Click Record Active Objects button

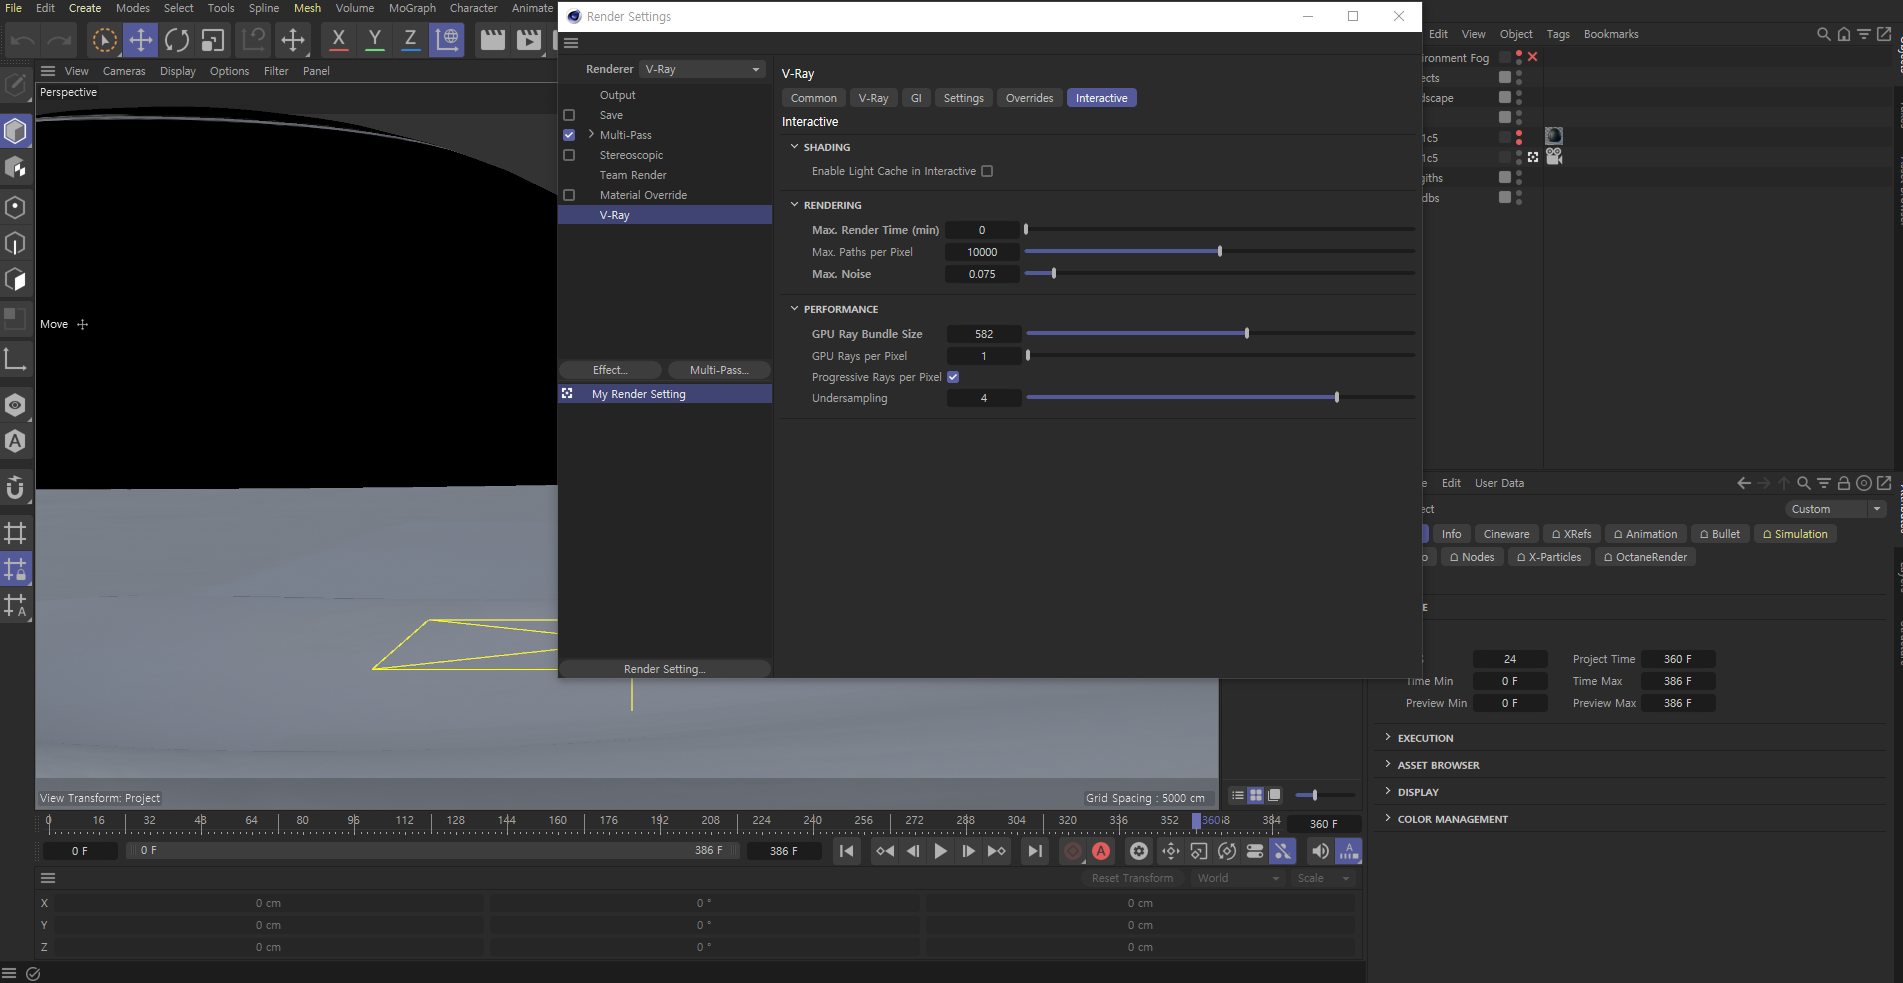(x=1072, y=851)
